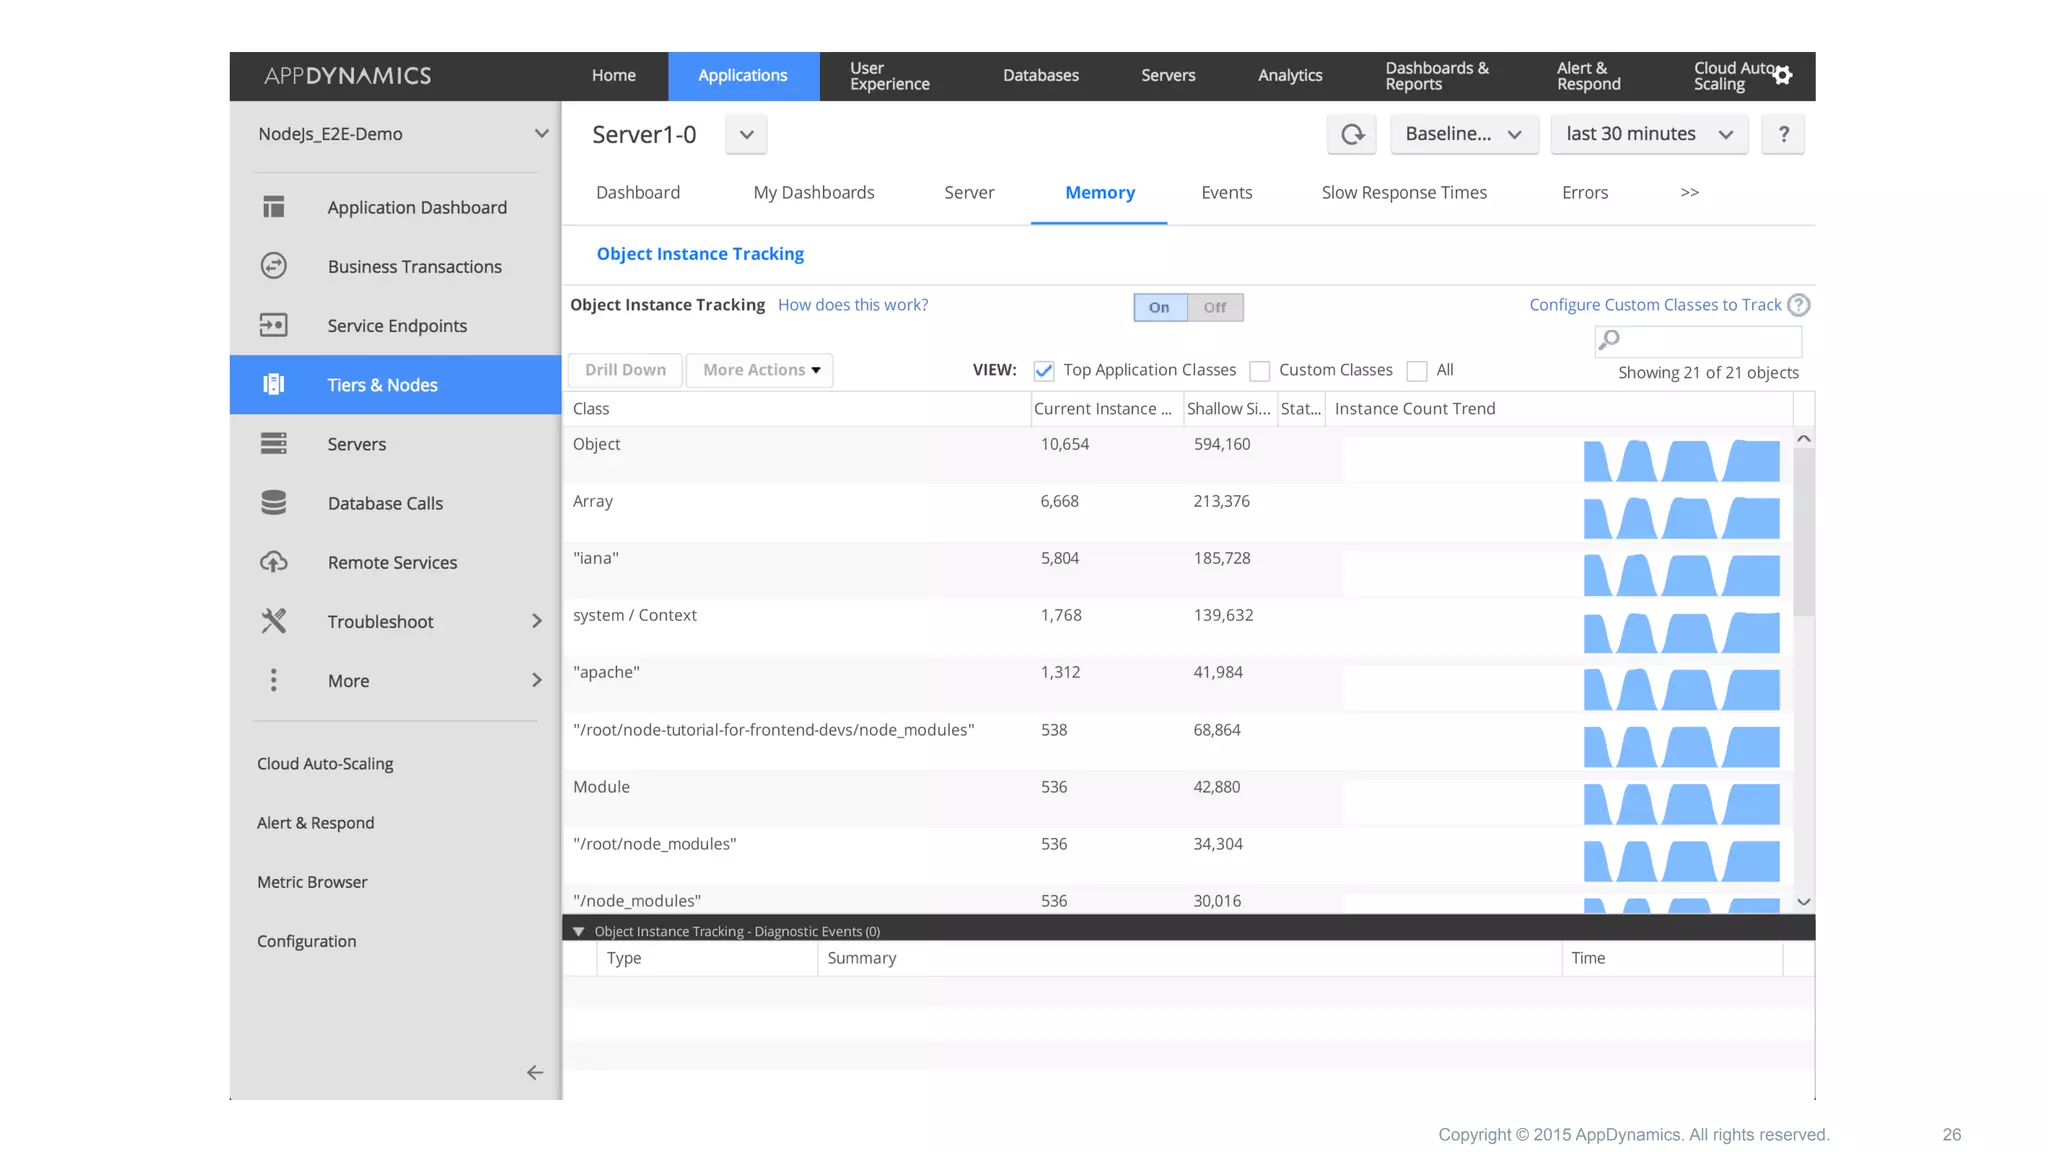Image resolution: width=2048 pixels, height=1152 pixels.
Task: Open the Analytics menu
Action: tap(1290, 75)
